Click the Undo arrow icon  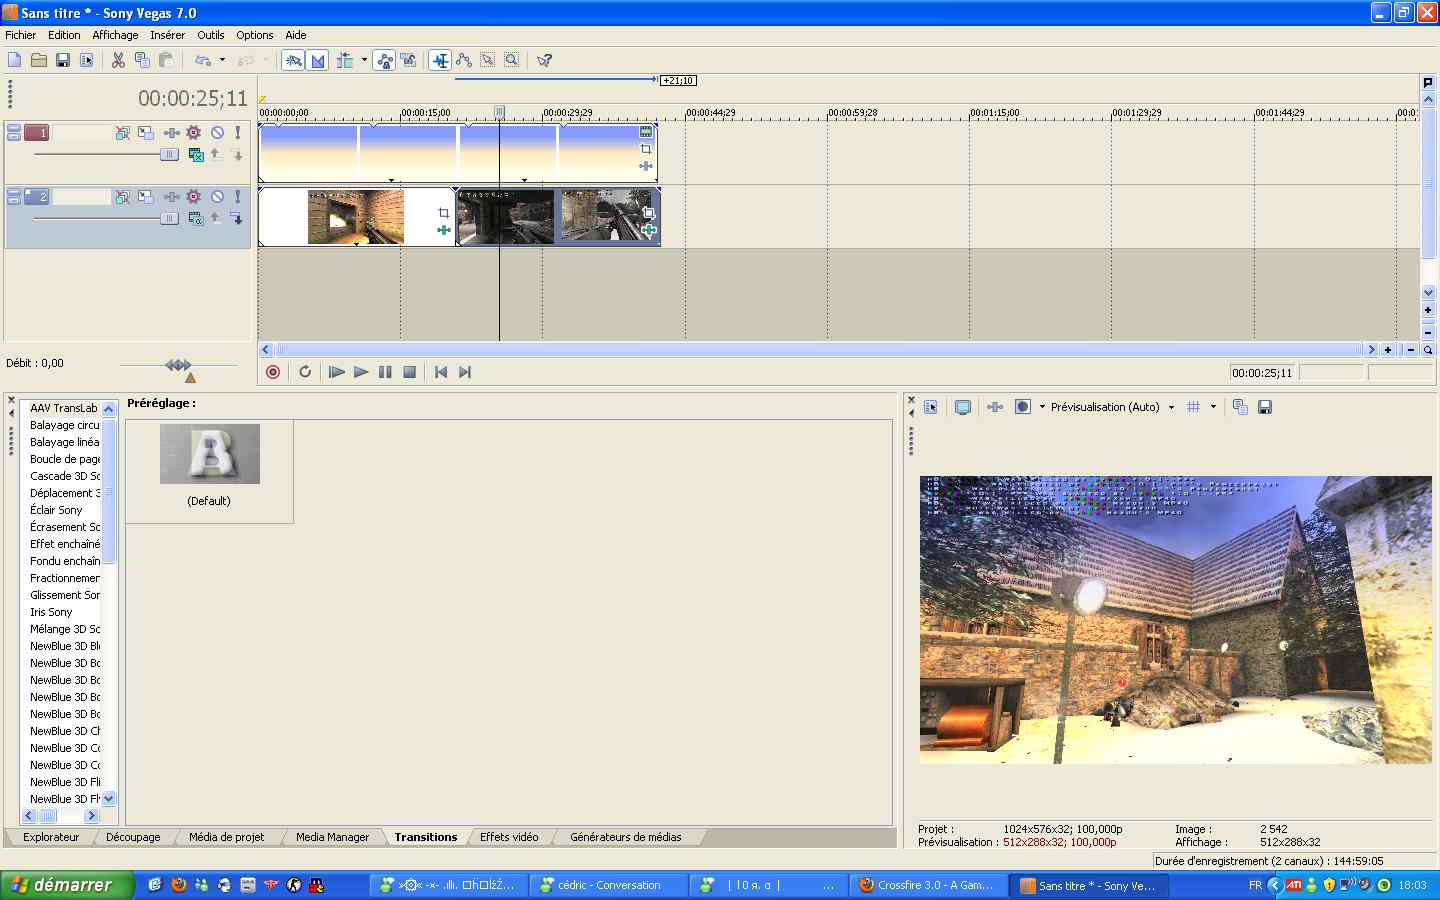[203, 60]
